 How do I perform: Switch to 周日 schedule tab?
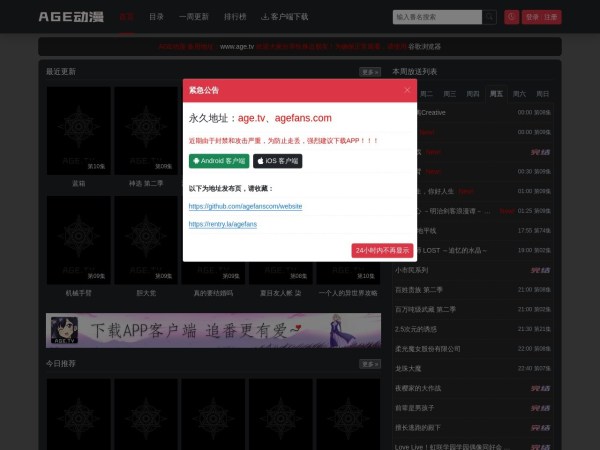tap(542, 93)
